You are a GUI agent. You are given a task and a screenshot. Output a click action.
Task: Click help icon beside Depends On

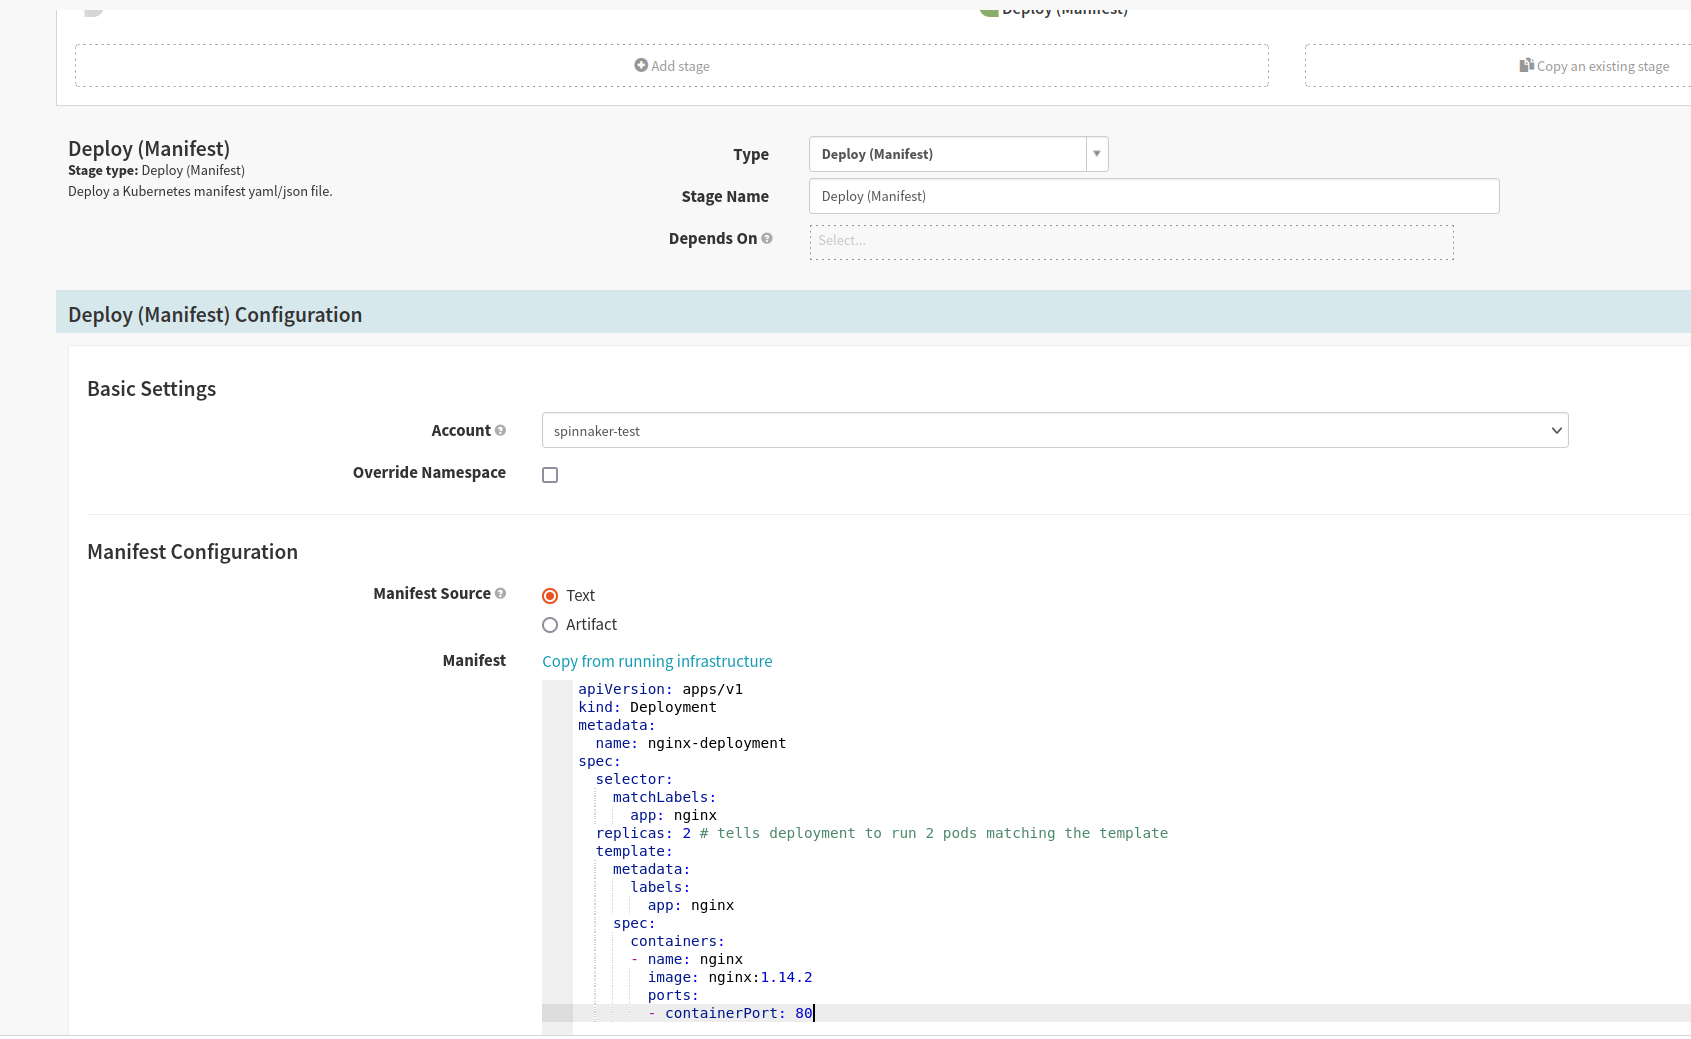pyautogui.click(x=767, y=238)
